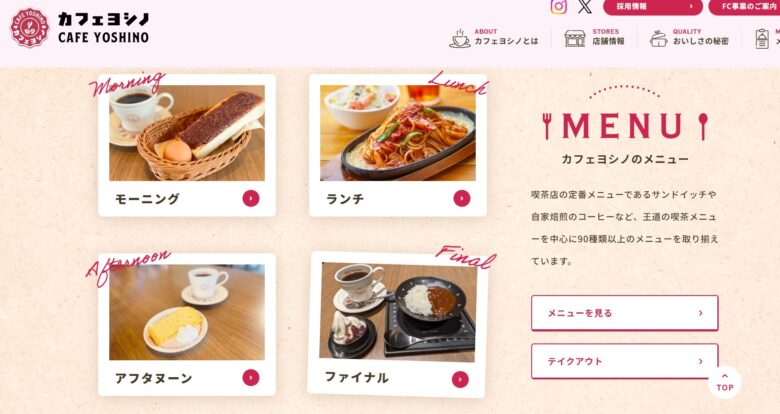The width and height of the screenshot is (780, 414).
Task: Click the chevron on テイクアウト button
Action: tap(700, 361)
